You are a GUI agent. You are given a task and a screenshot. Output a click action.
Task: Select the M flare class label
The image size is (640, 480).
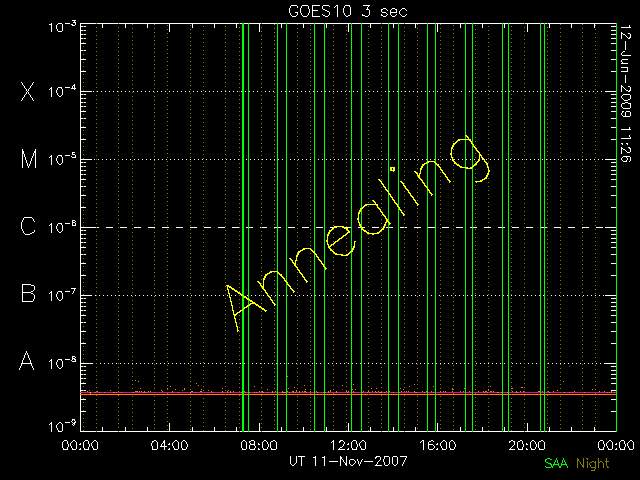29,159
